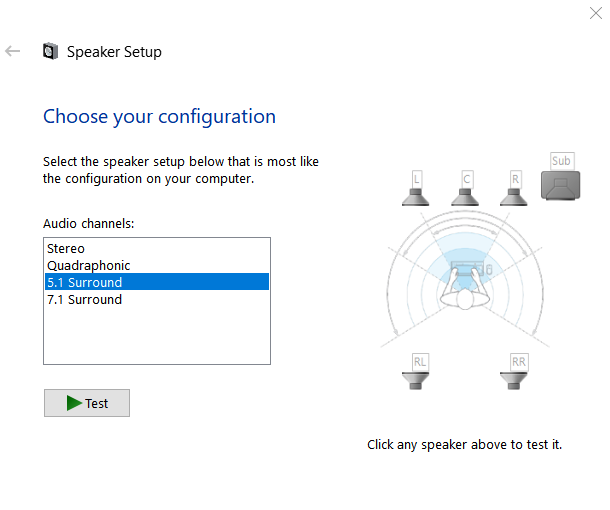Click the "Click any speaker above" hint text

coord(471,444)
